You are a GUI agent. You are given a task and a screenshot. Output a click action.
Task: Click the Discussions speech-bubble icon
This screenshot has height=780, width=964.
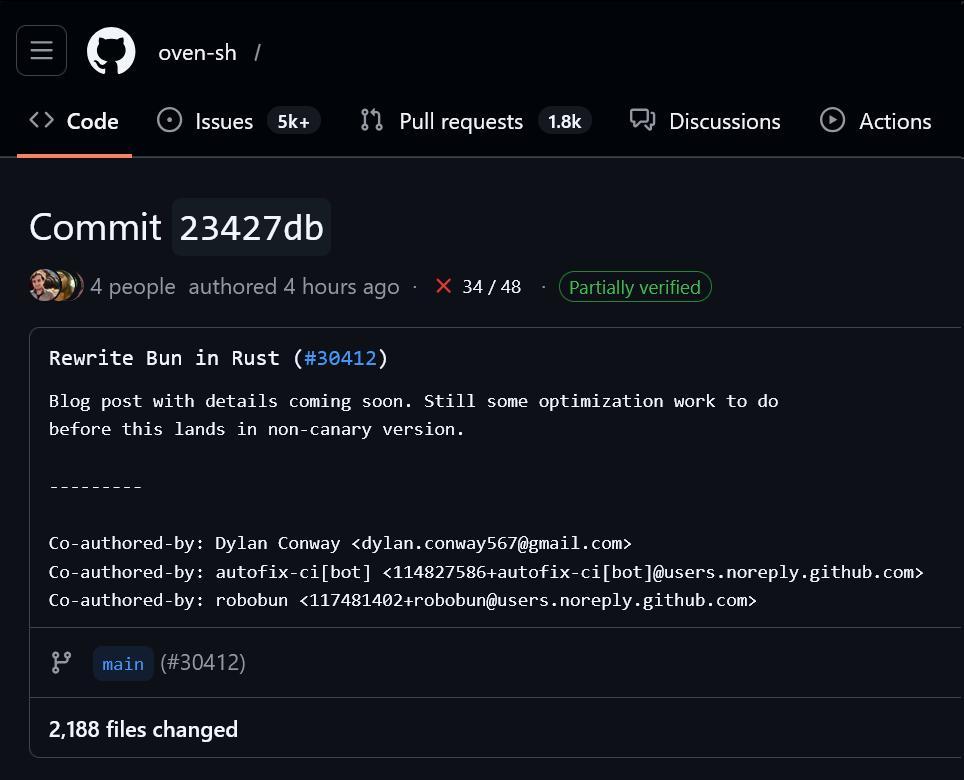642,120
